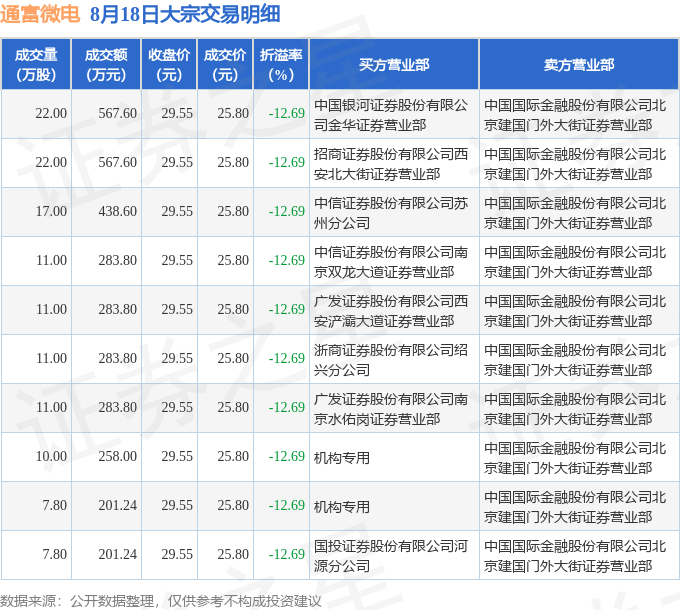Click amount 567.60 in 中国银河证券 row
This screenshot has width=680, height=610.
pos(118,113)
